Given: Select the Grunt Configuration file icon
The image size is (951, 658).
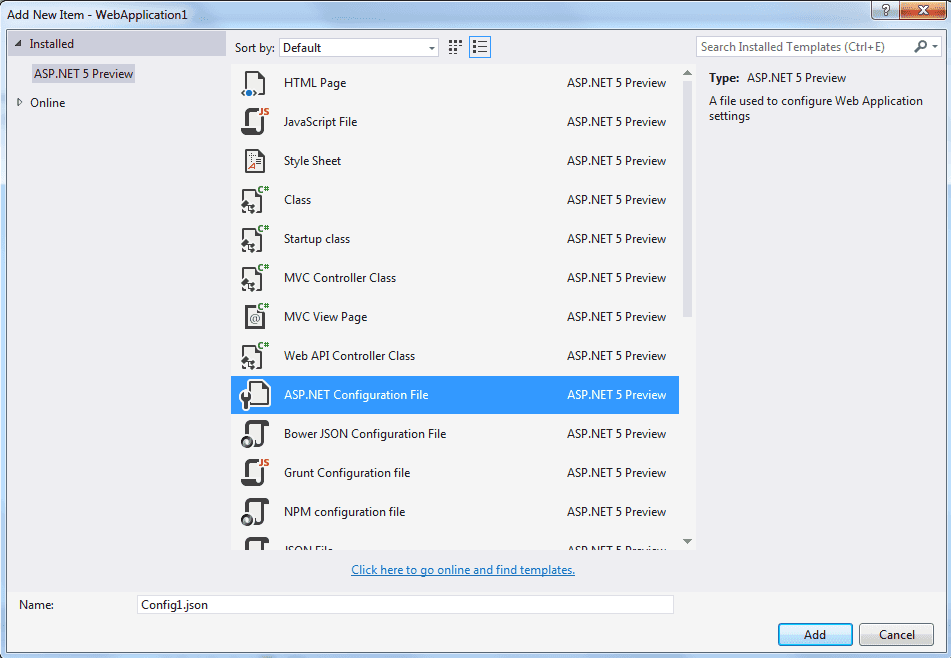Looking at the screenshot, I should coord(255,473).
